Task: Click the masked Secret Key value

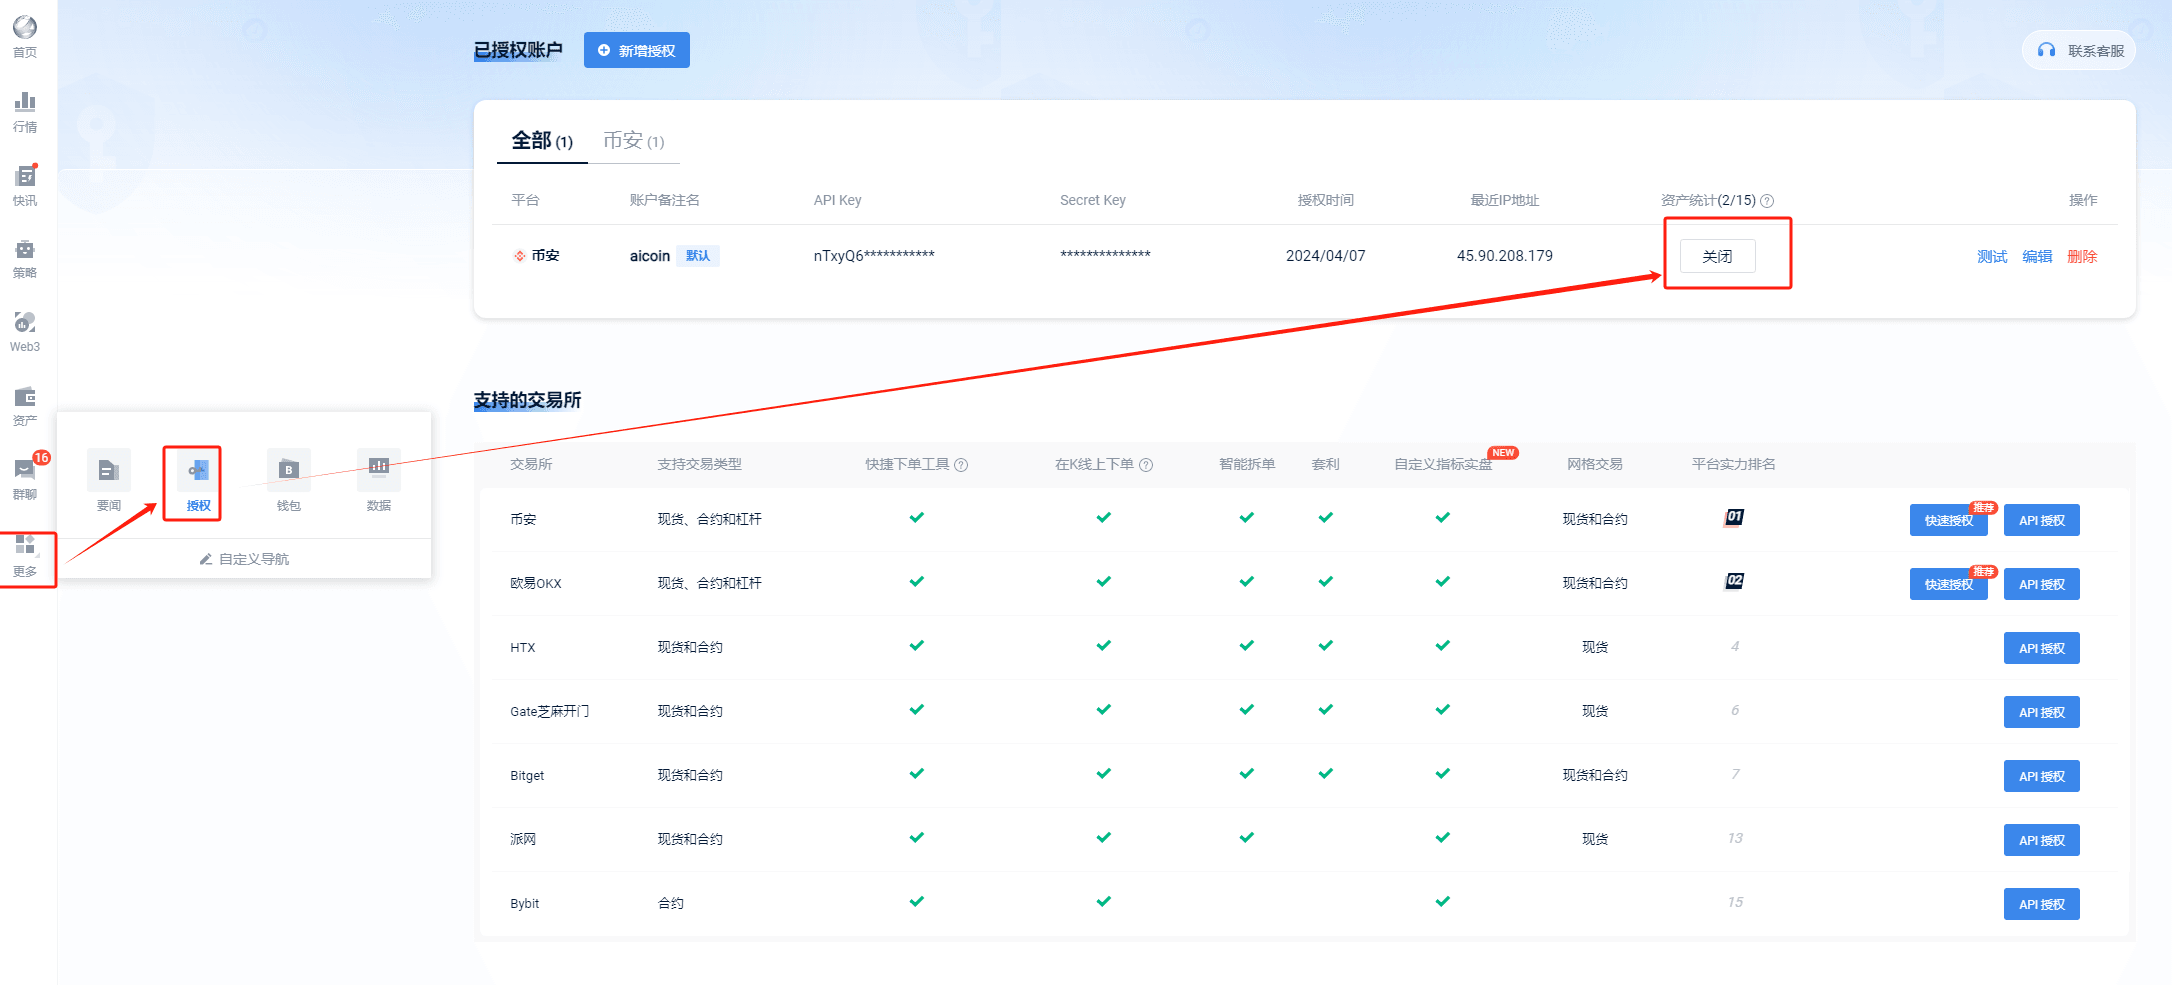Action: [x=1105, y=255]
